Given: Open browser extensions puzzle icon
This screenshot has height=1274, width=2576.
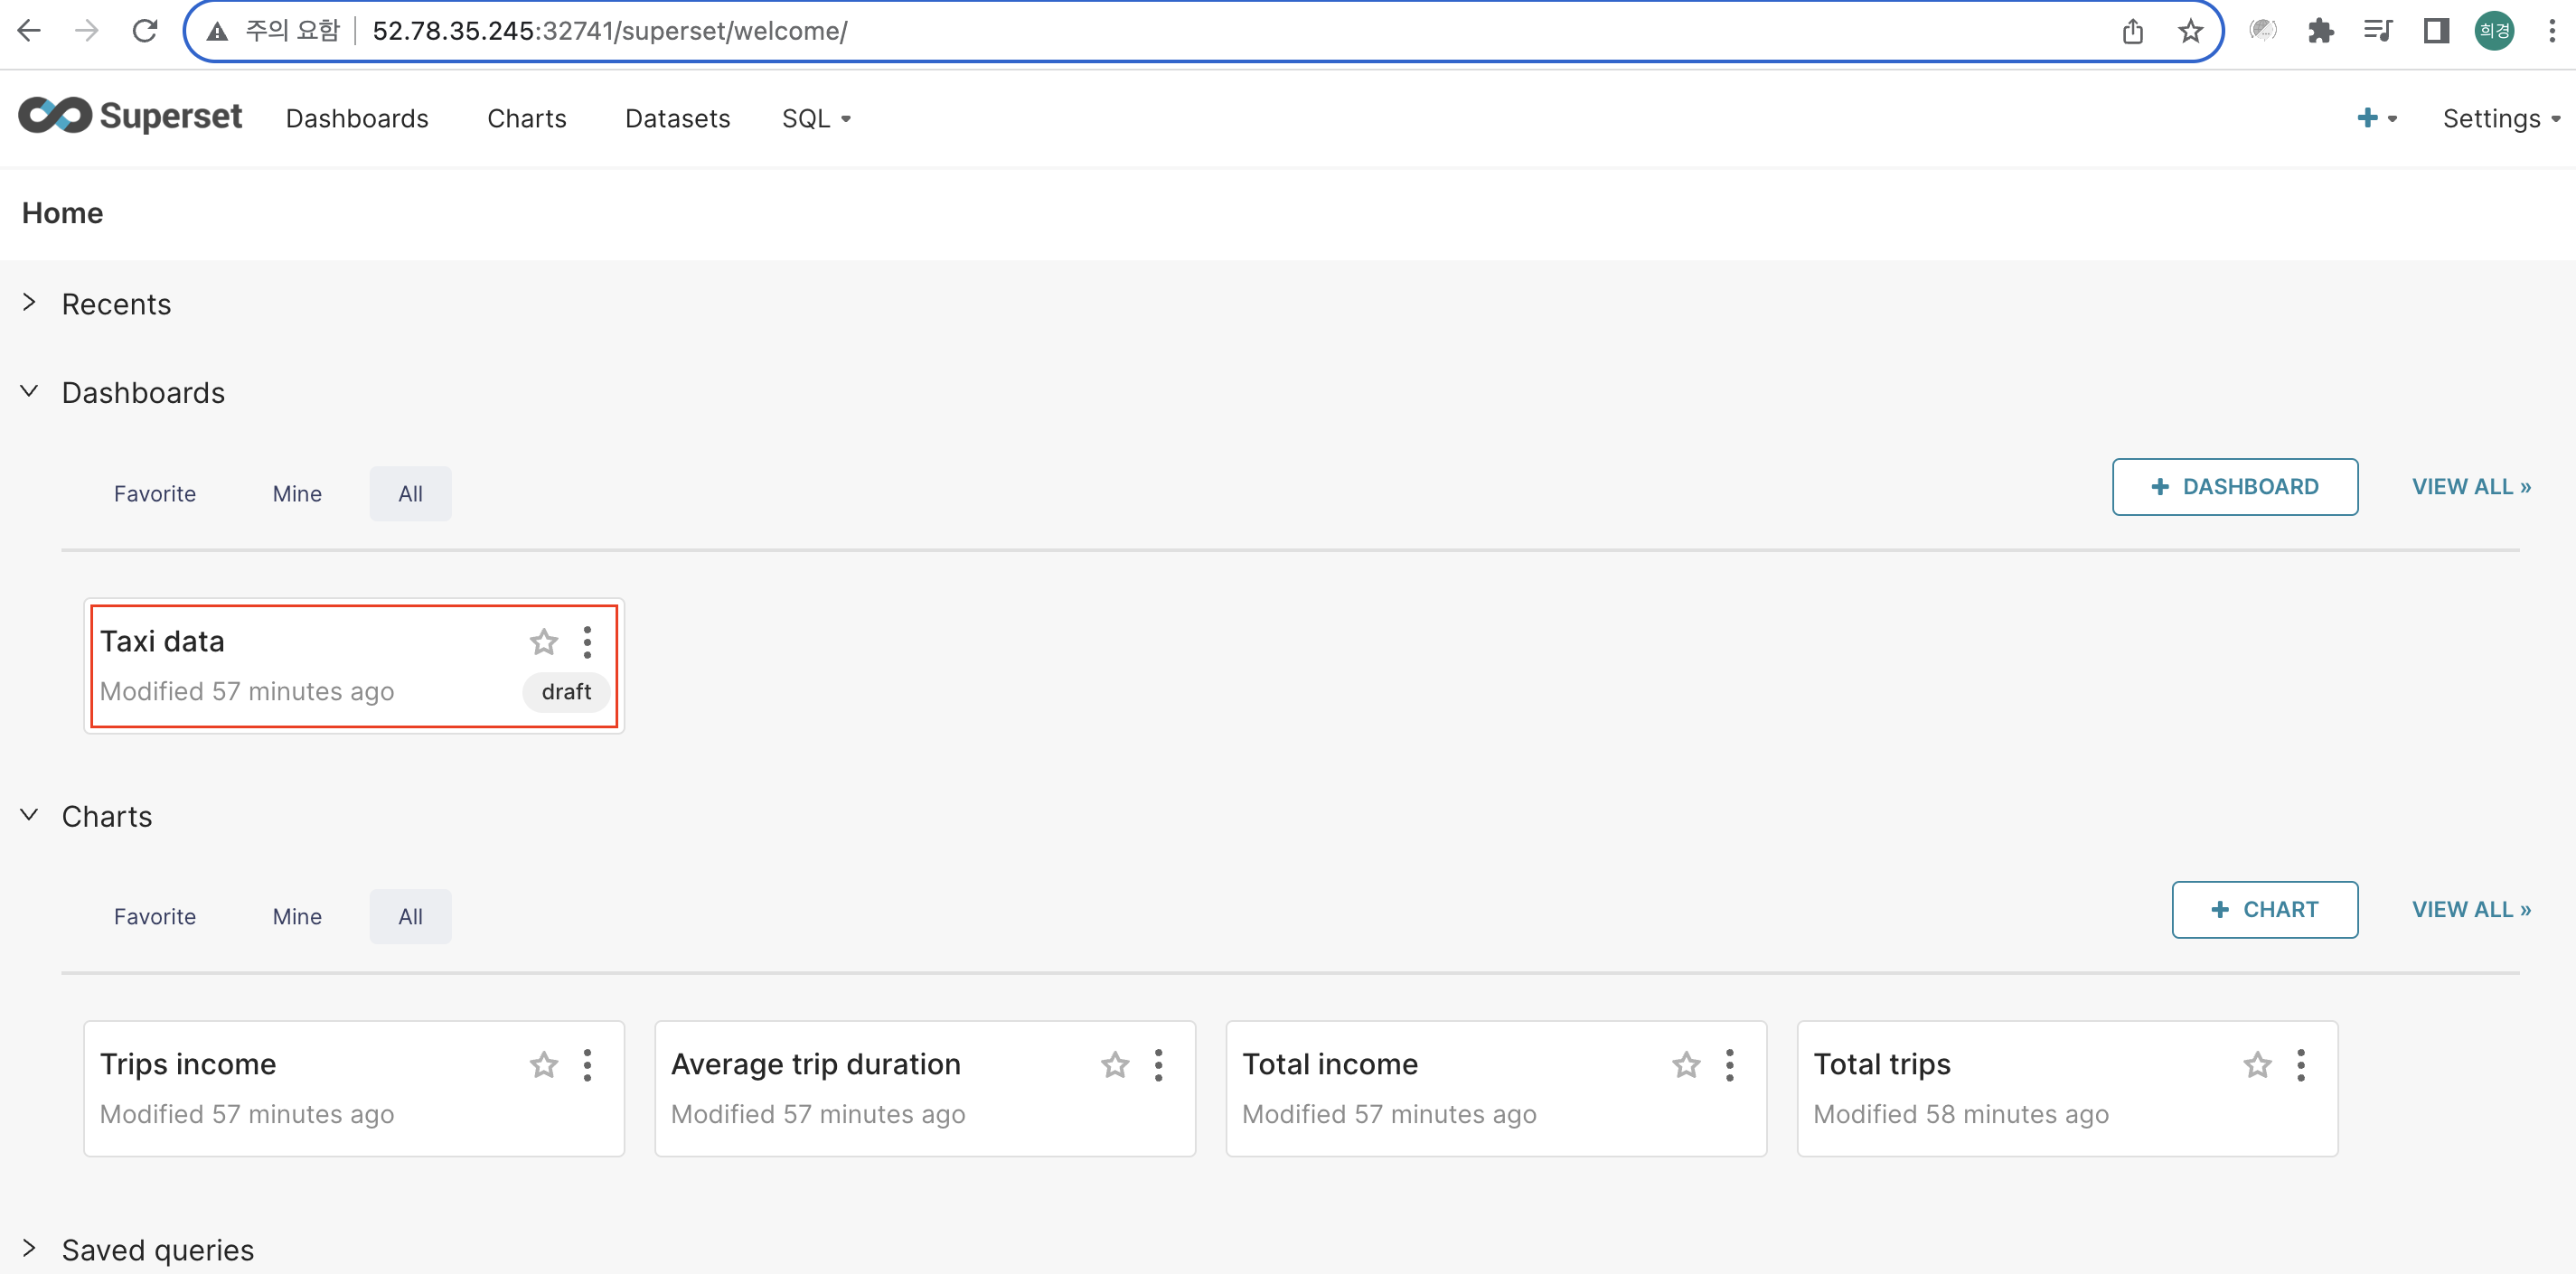Looking at the screenshot, I should (x=2320, y=31).
